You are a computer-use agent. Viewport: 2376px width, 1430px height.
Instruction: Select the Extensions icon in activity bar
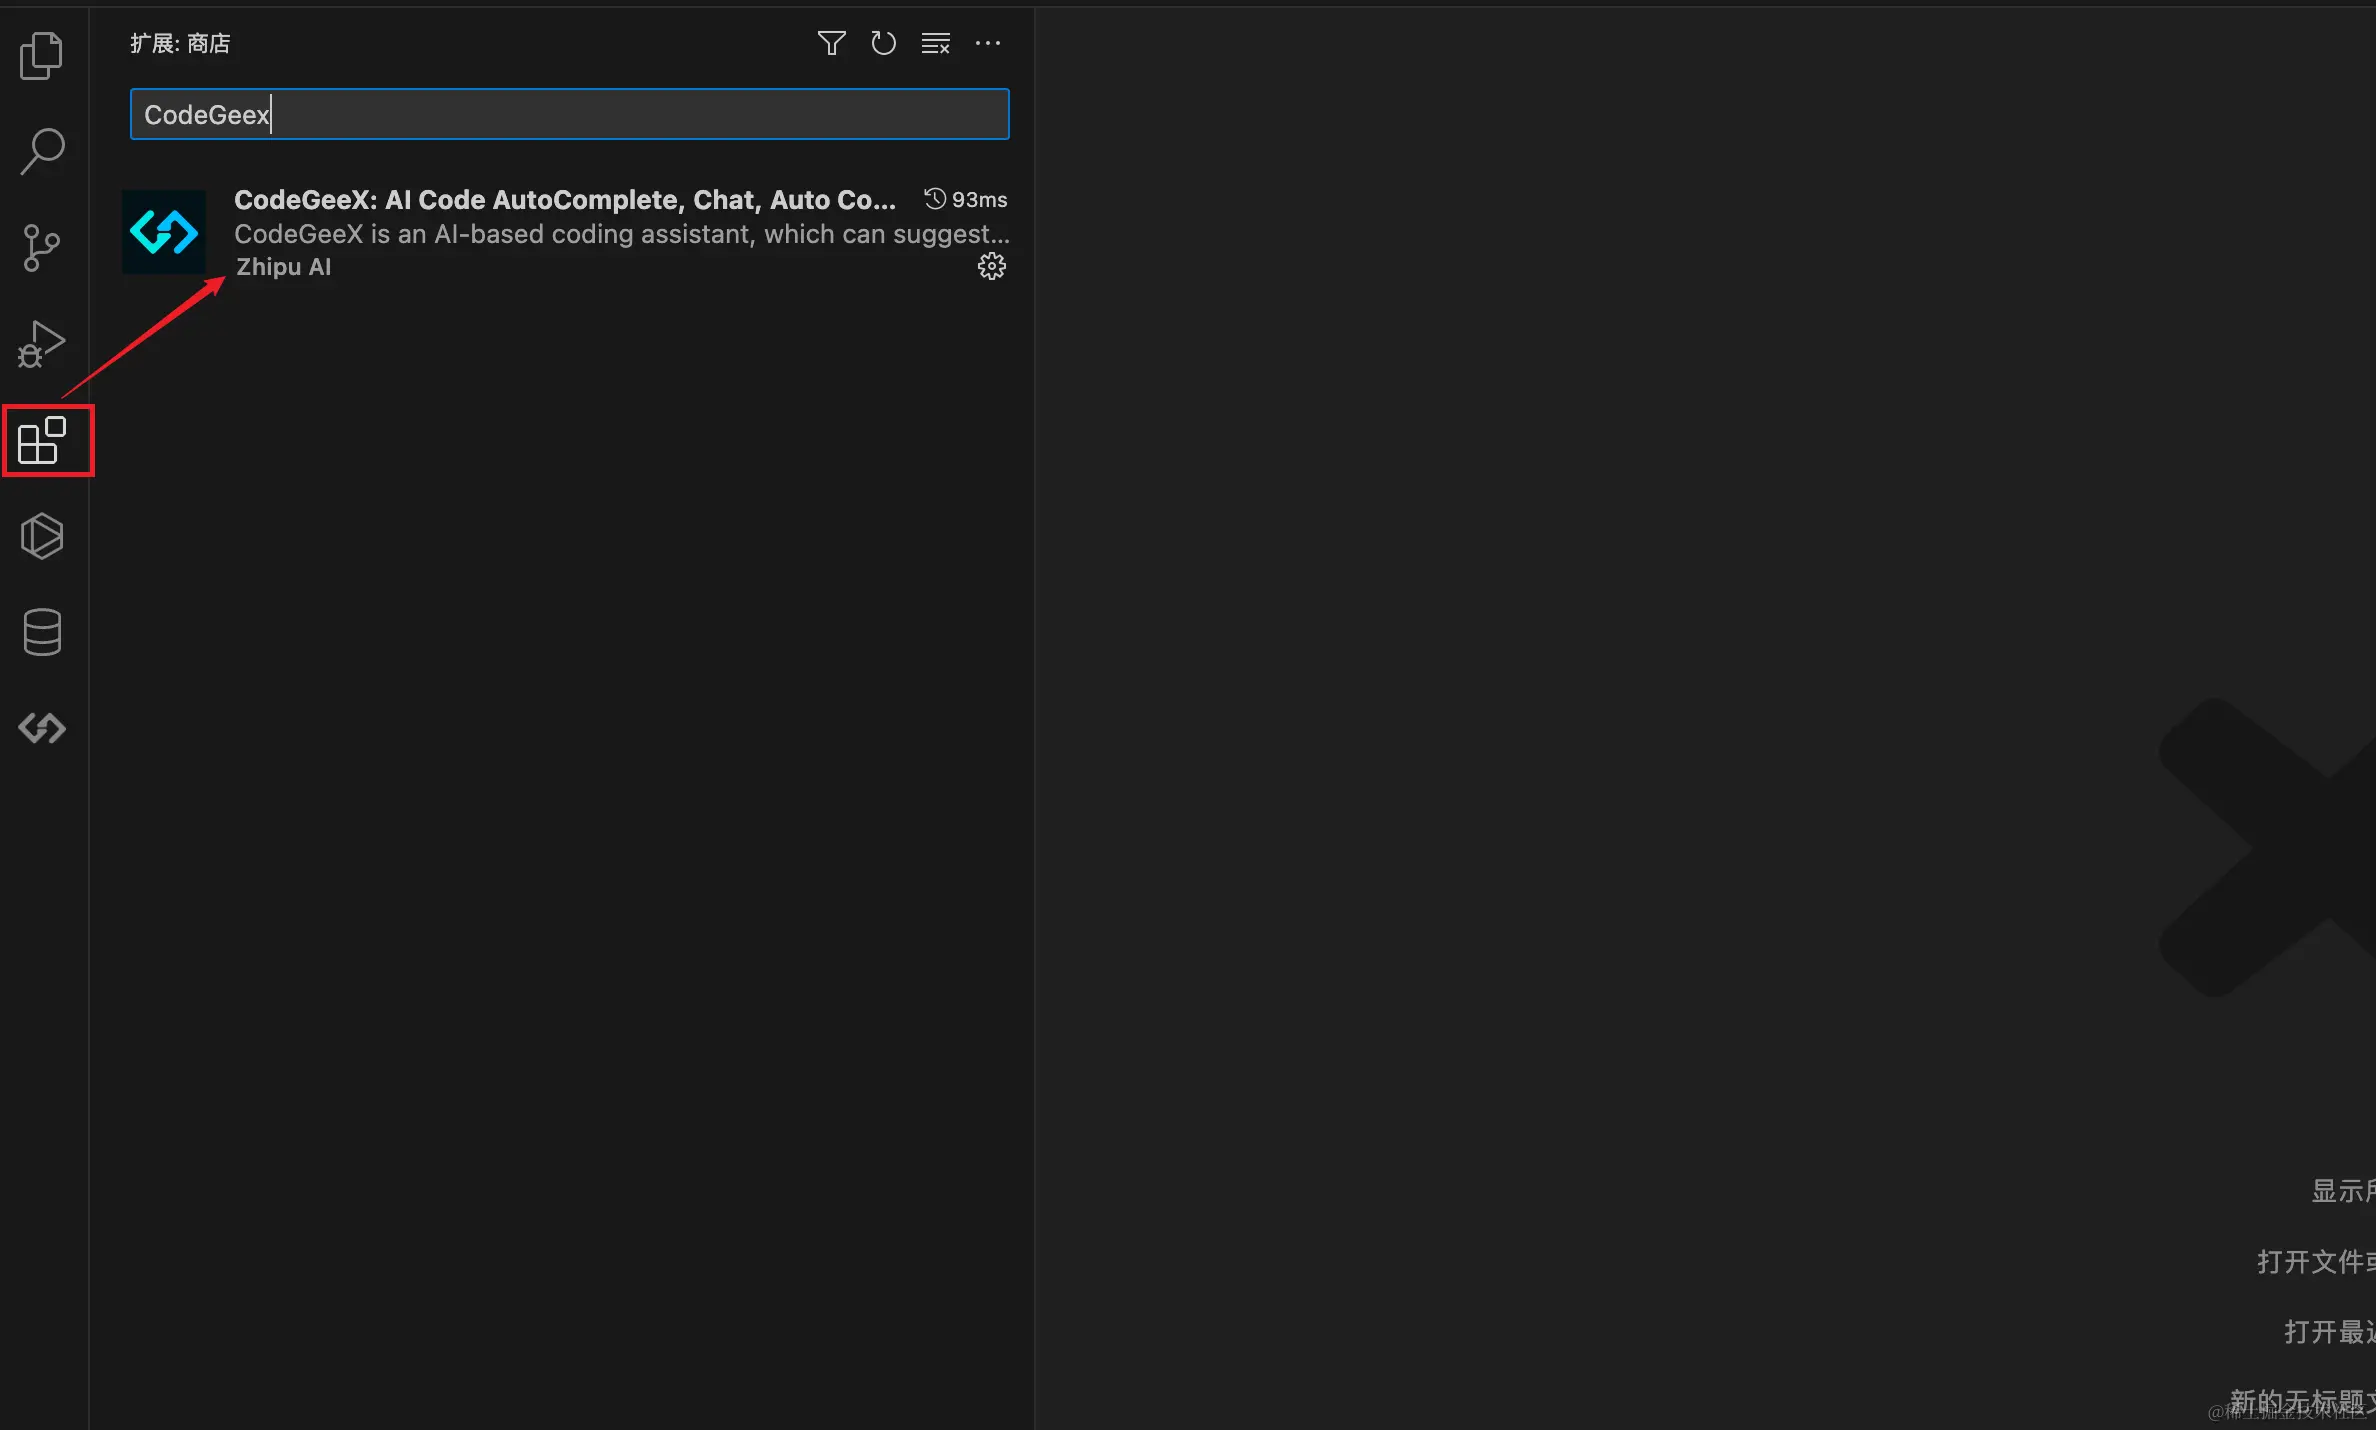(x=42, y=441)
